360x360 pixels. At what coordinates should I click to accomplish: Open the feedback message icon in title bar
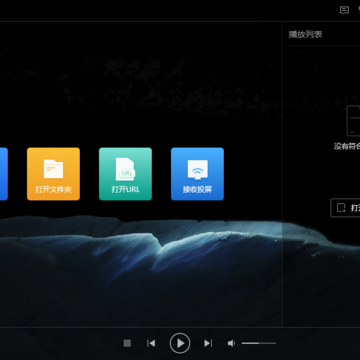pos(344,10)
